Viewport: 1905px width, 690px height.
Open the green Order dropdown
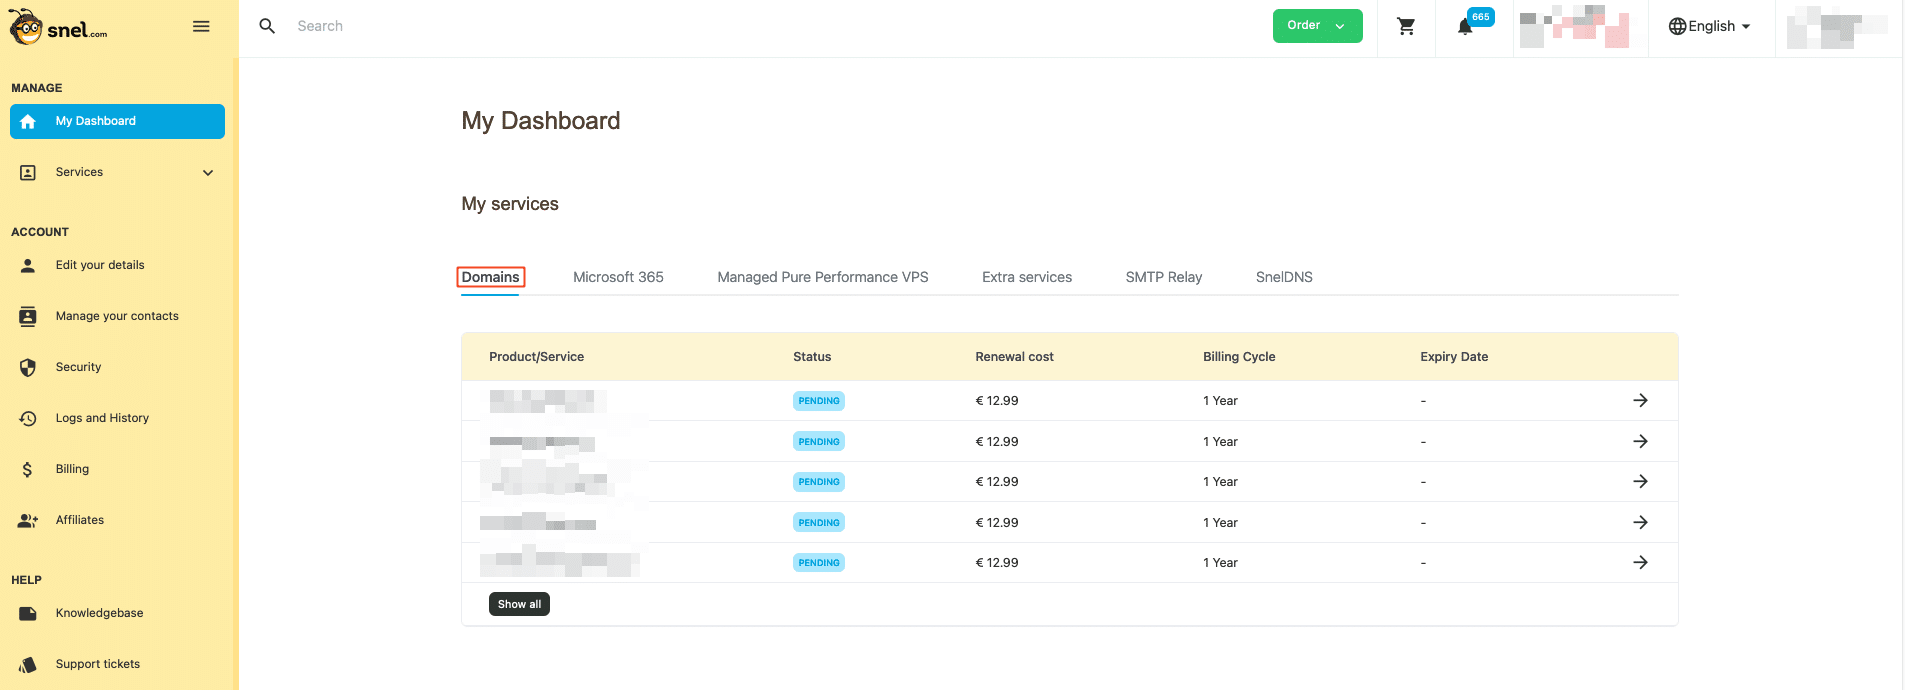tap(1316, 26)
